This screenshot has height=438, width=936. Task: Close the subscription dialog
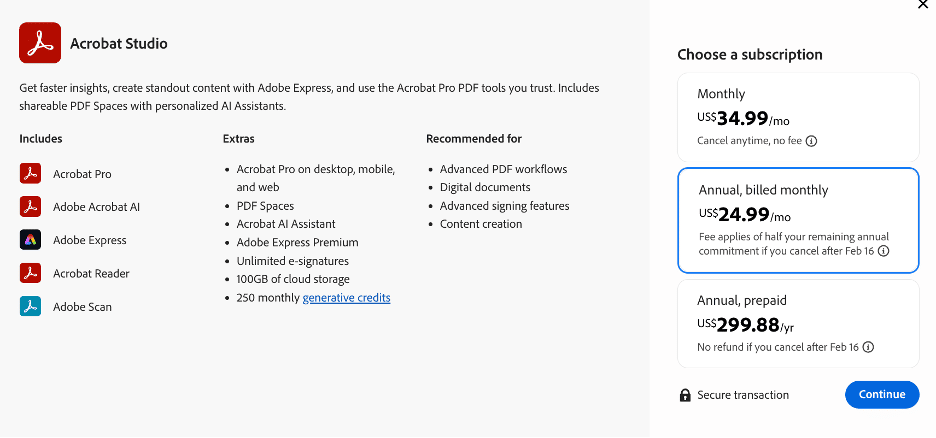point(922,4)
